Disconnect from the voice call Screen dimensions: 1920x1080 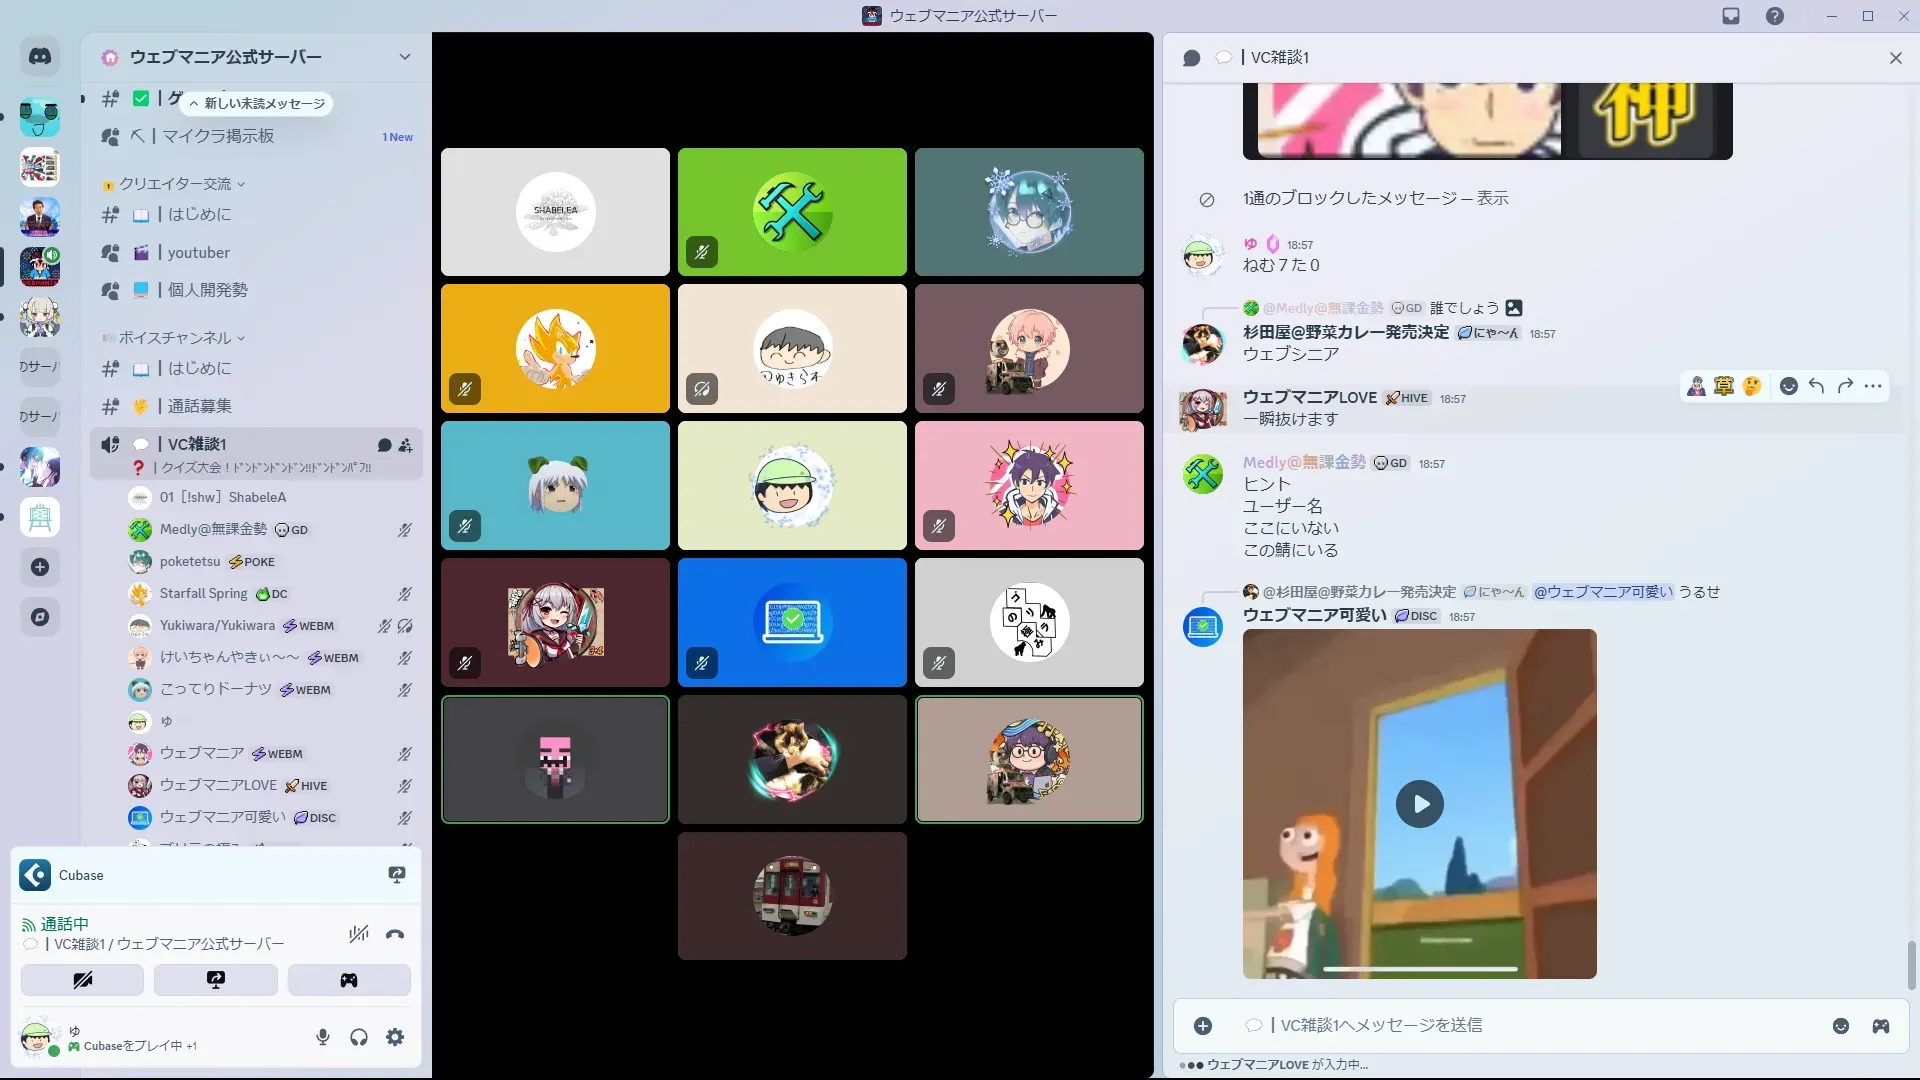pos(395,934)
